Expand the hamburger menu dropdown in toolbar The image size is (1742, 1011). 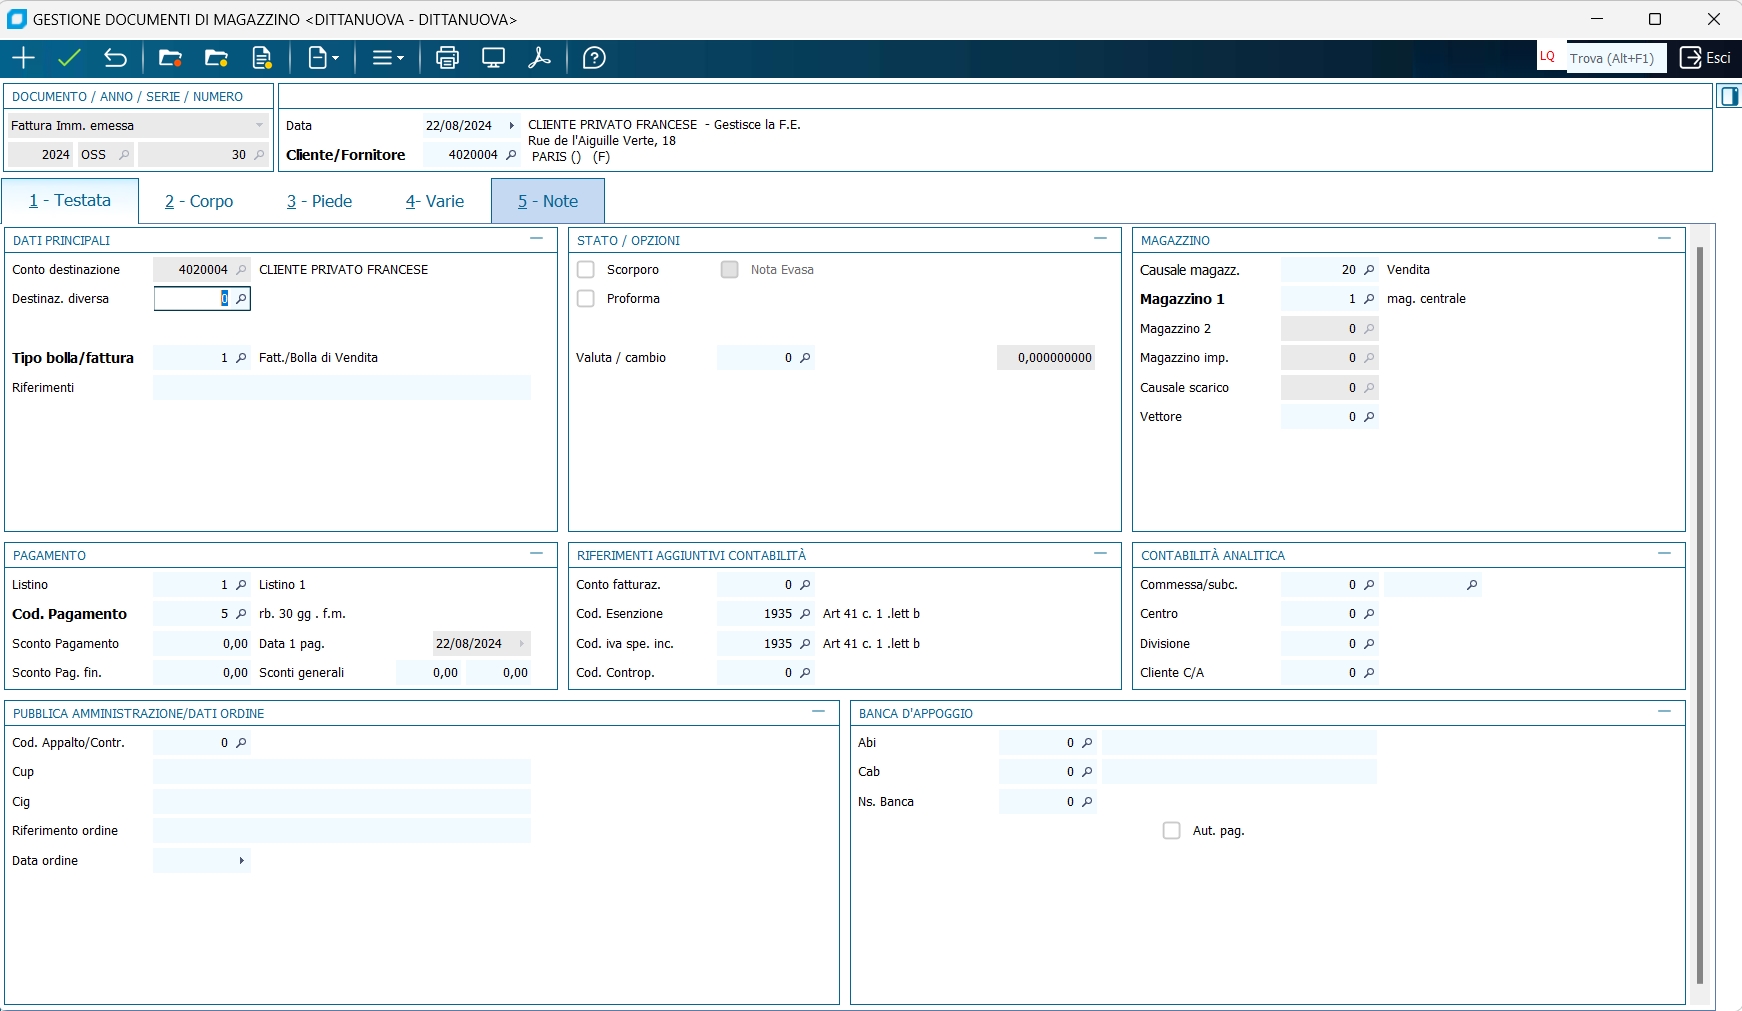point(387,58)
